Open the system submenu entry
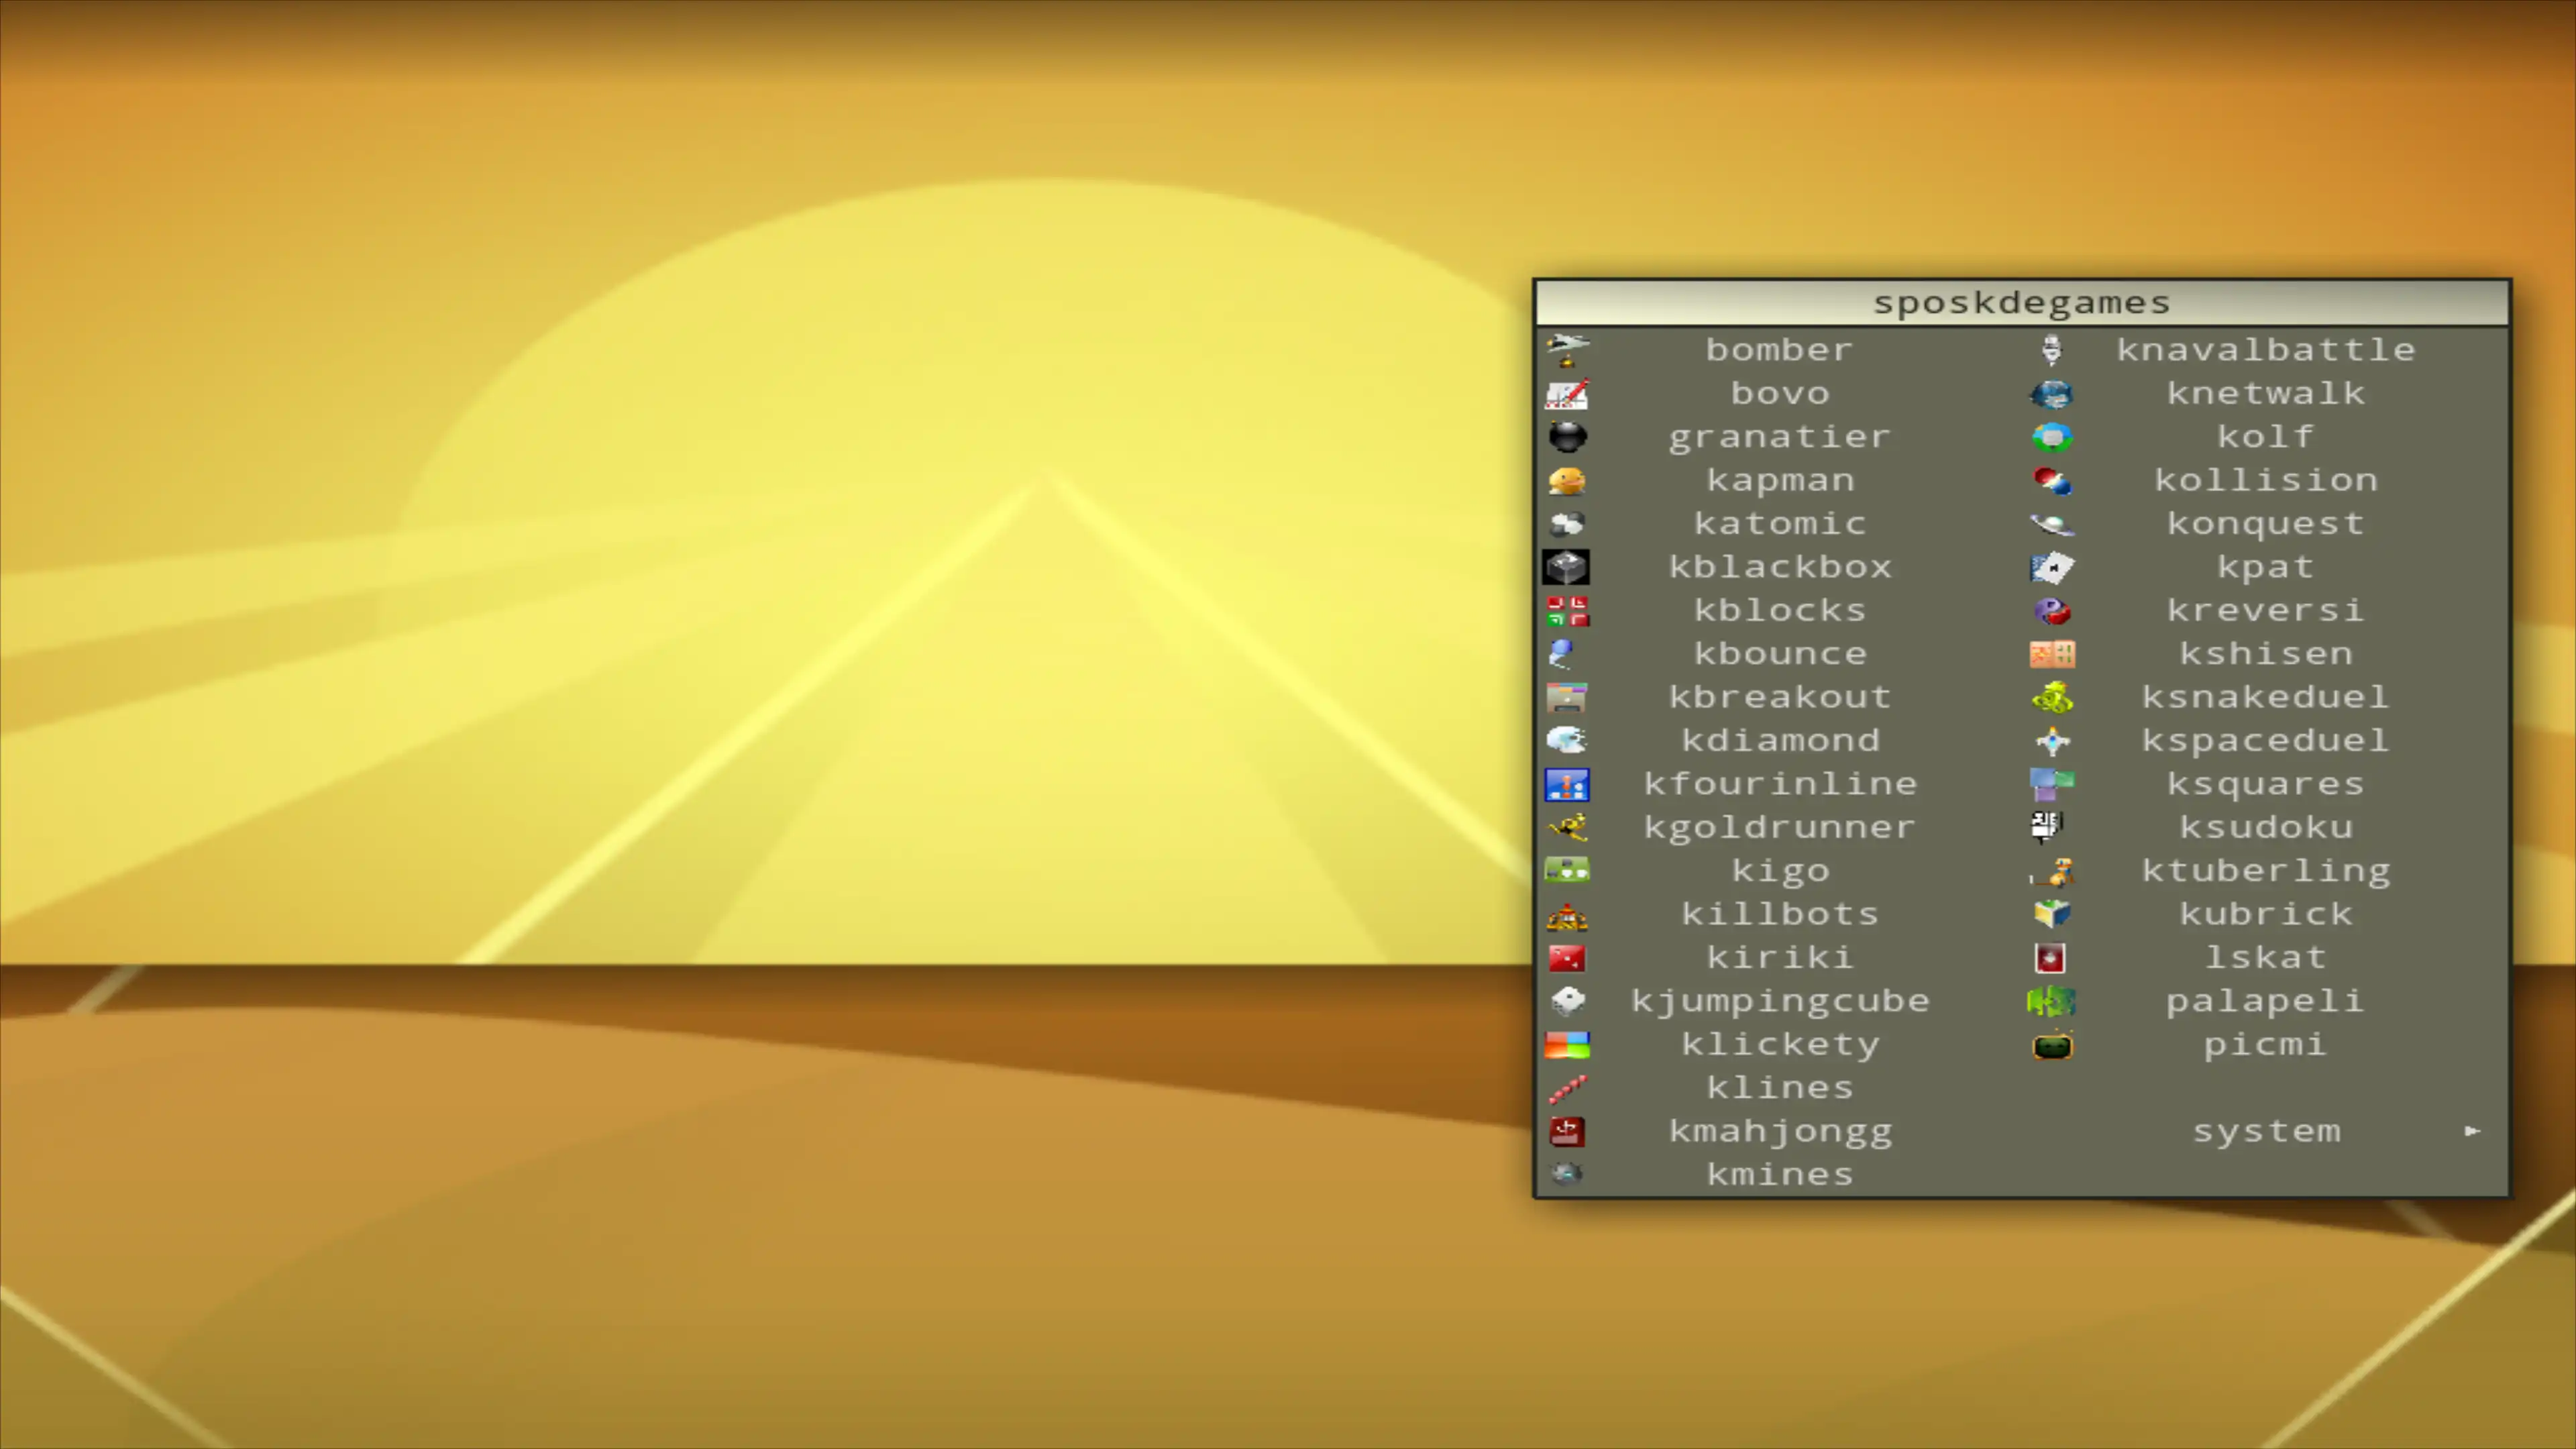The height and width of the screenshot is (1449, 2576). coord(2265,1131)
